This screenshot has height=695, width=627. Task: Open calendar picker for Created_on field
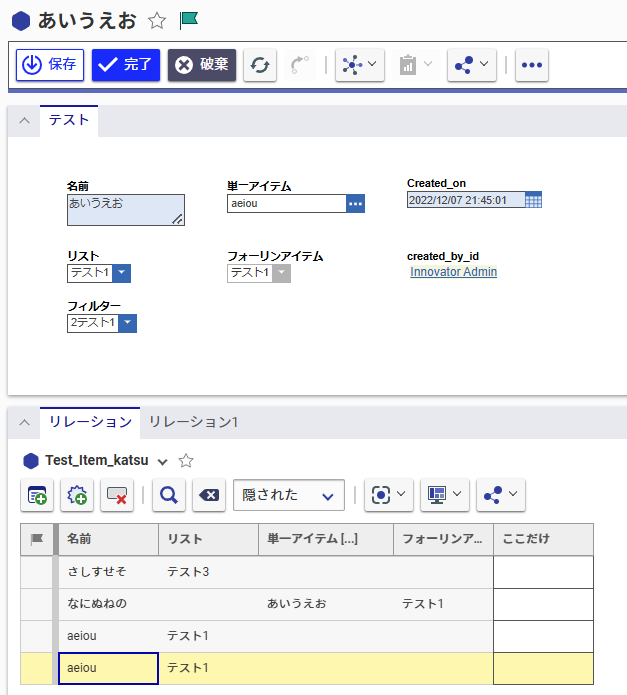point(533,200)
